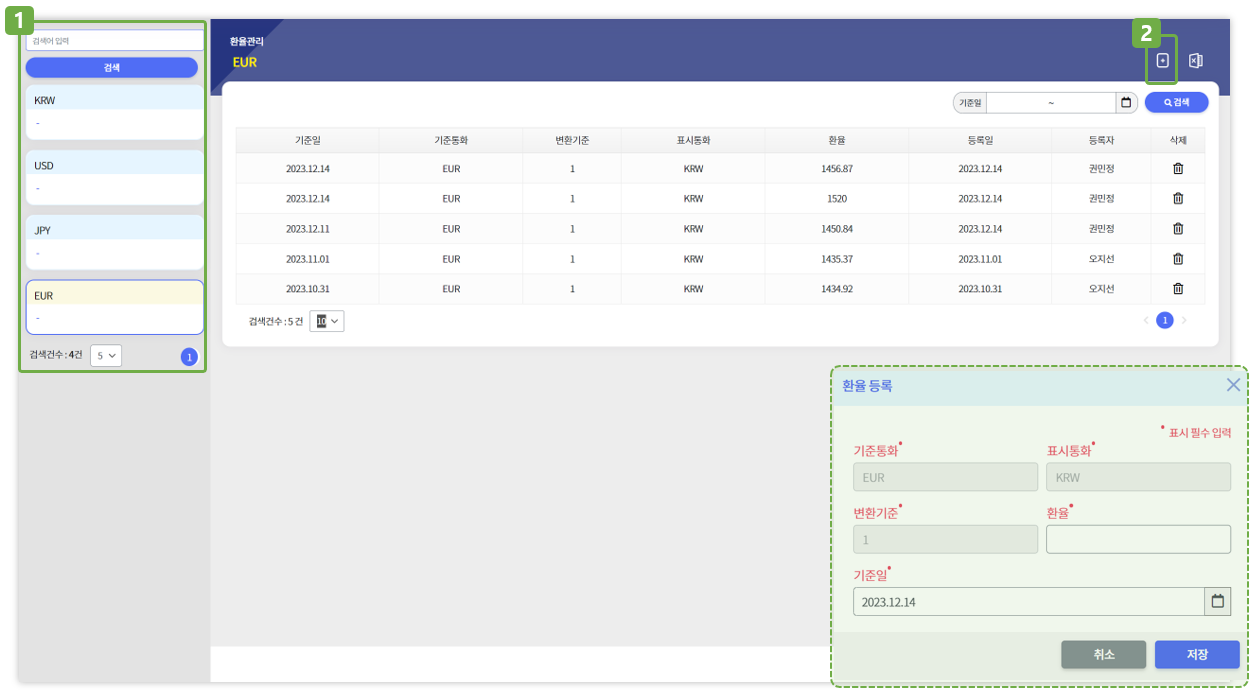Image resolution: width=1249 pixels, height=691 pixels.
Task: Export the table with the Excel icon
Action: coord(1195,61)
